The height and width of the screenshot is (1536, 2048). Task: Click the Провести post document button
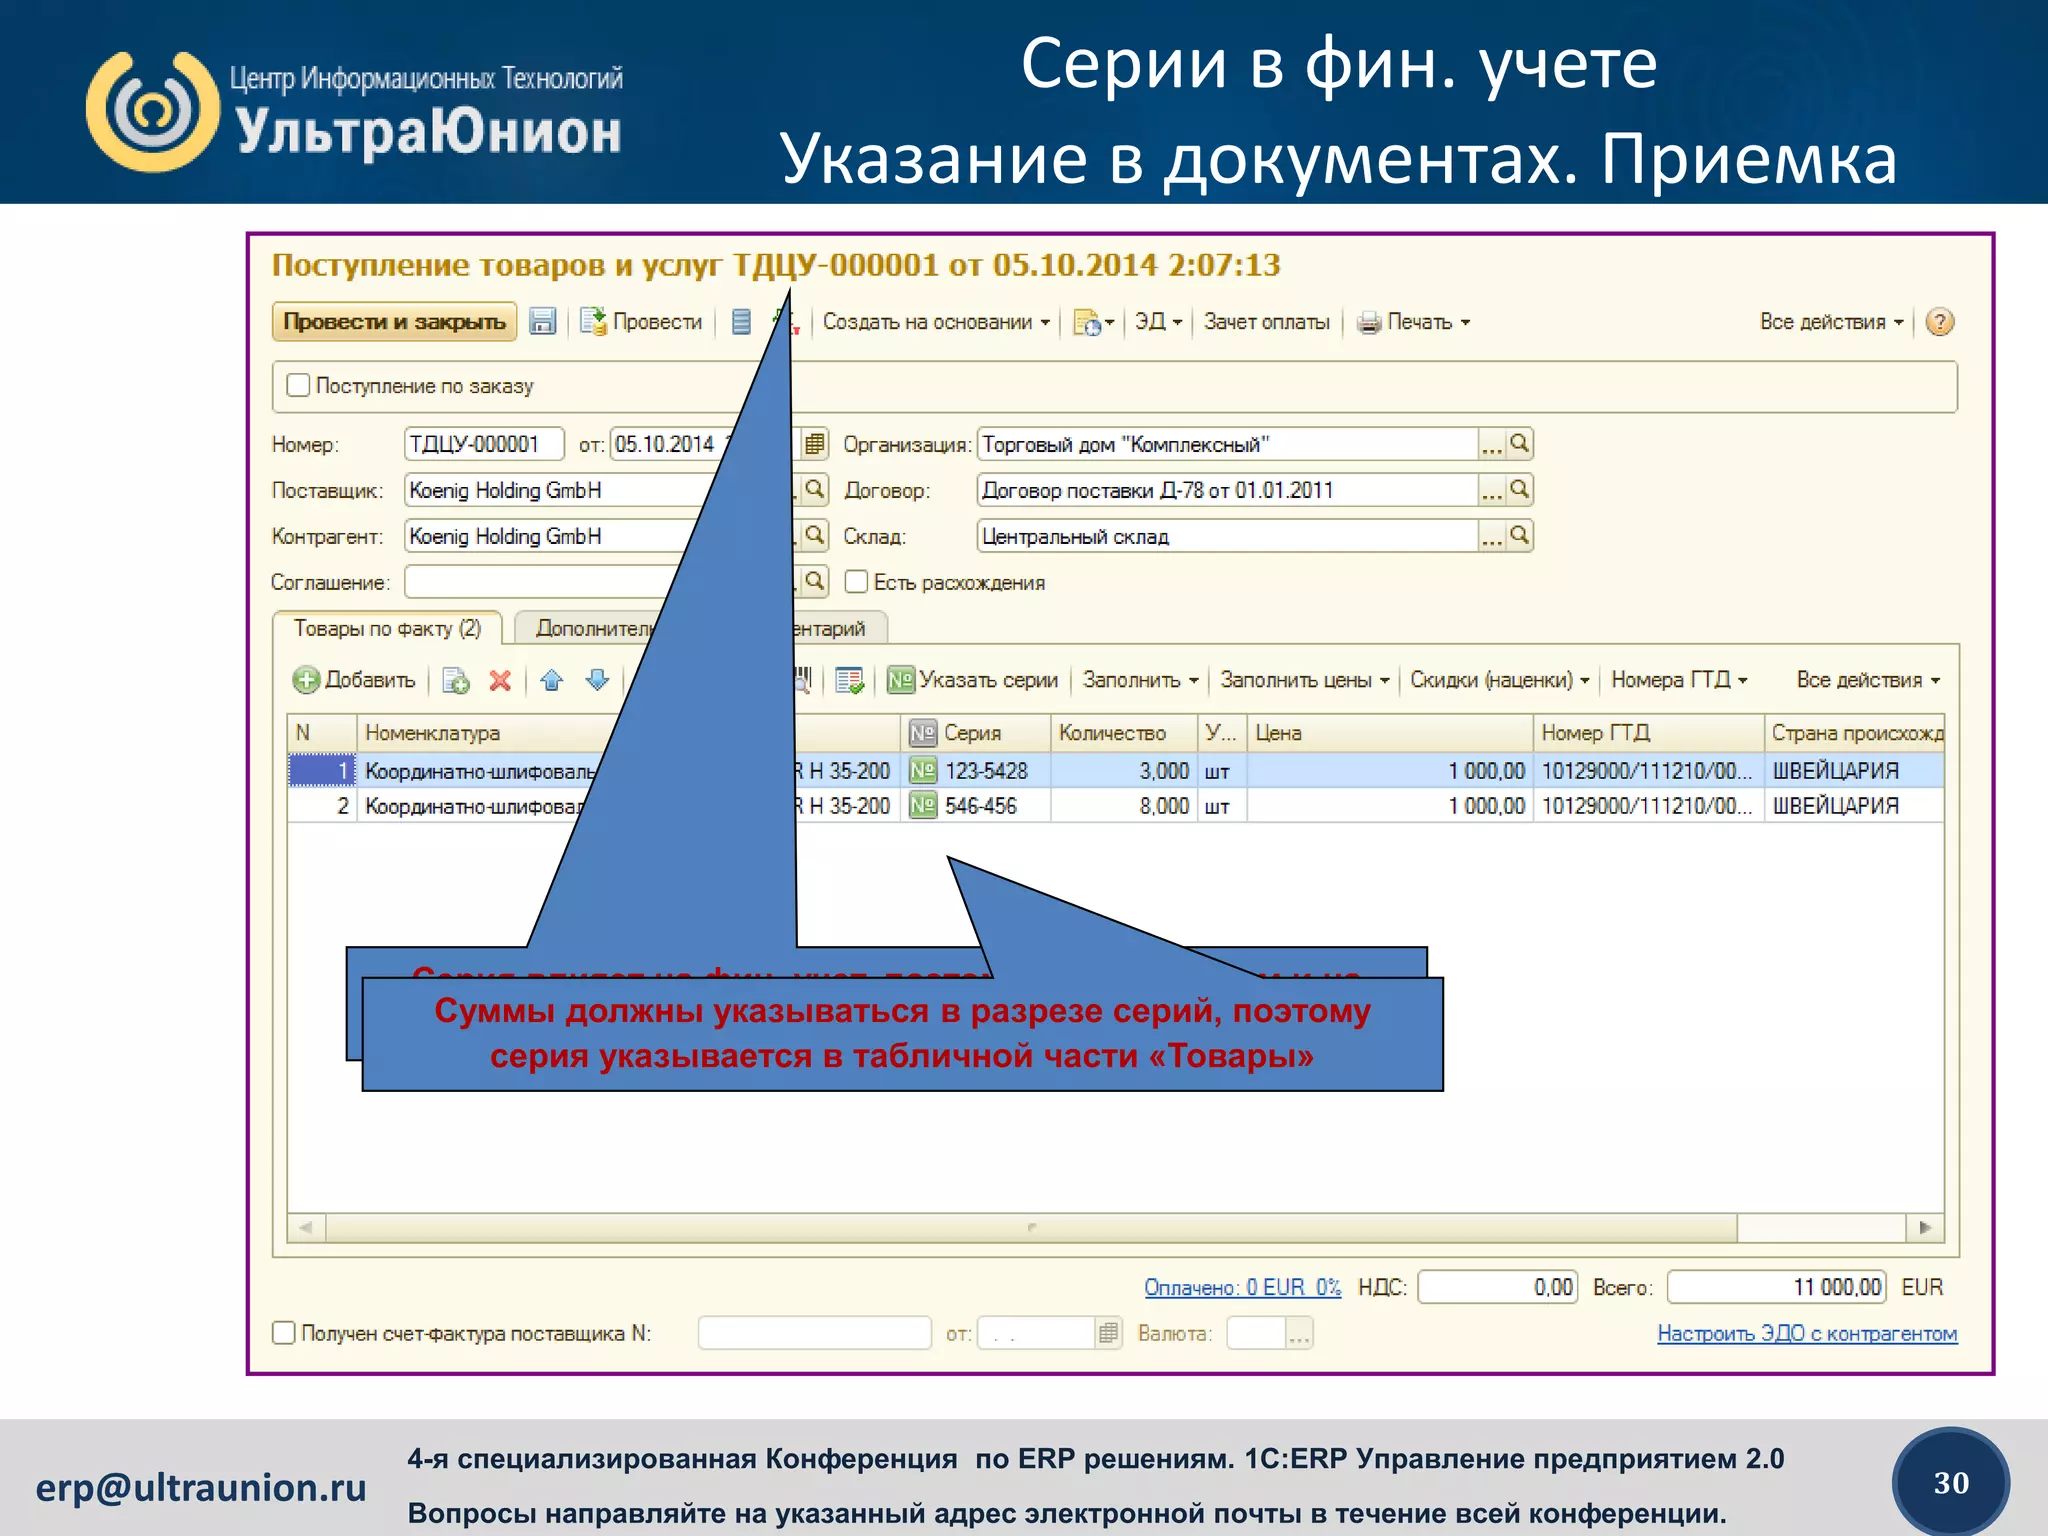click(642, 322)
